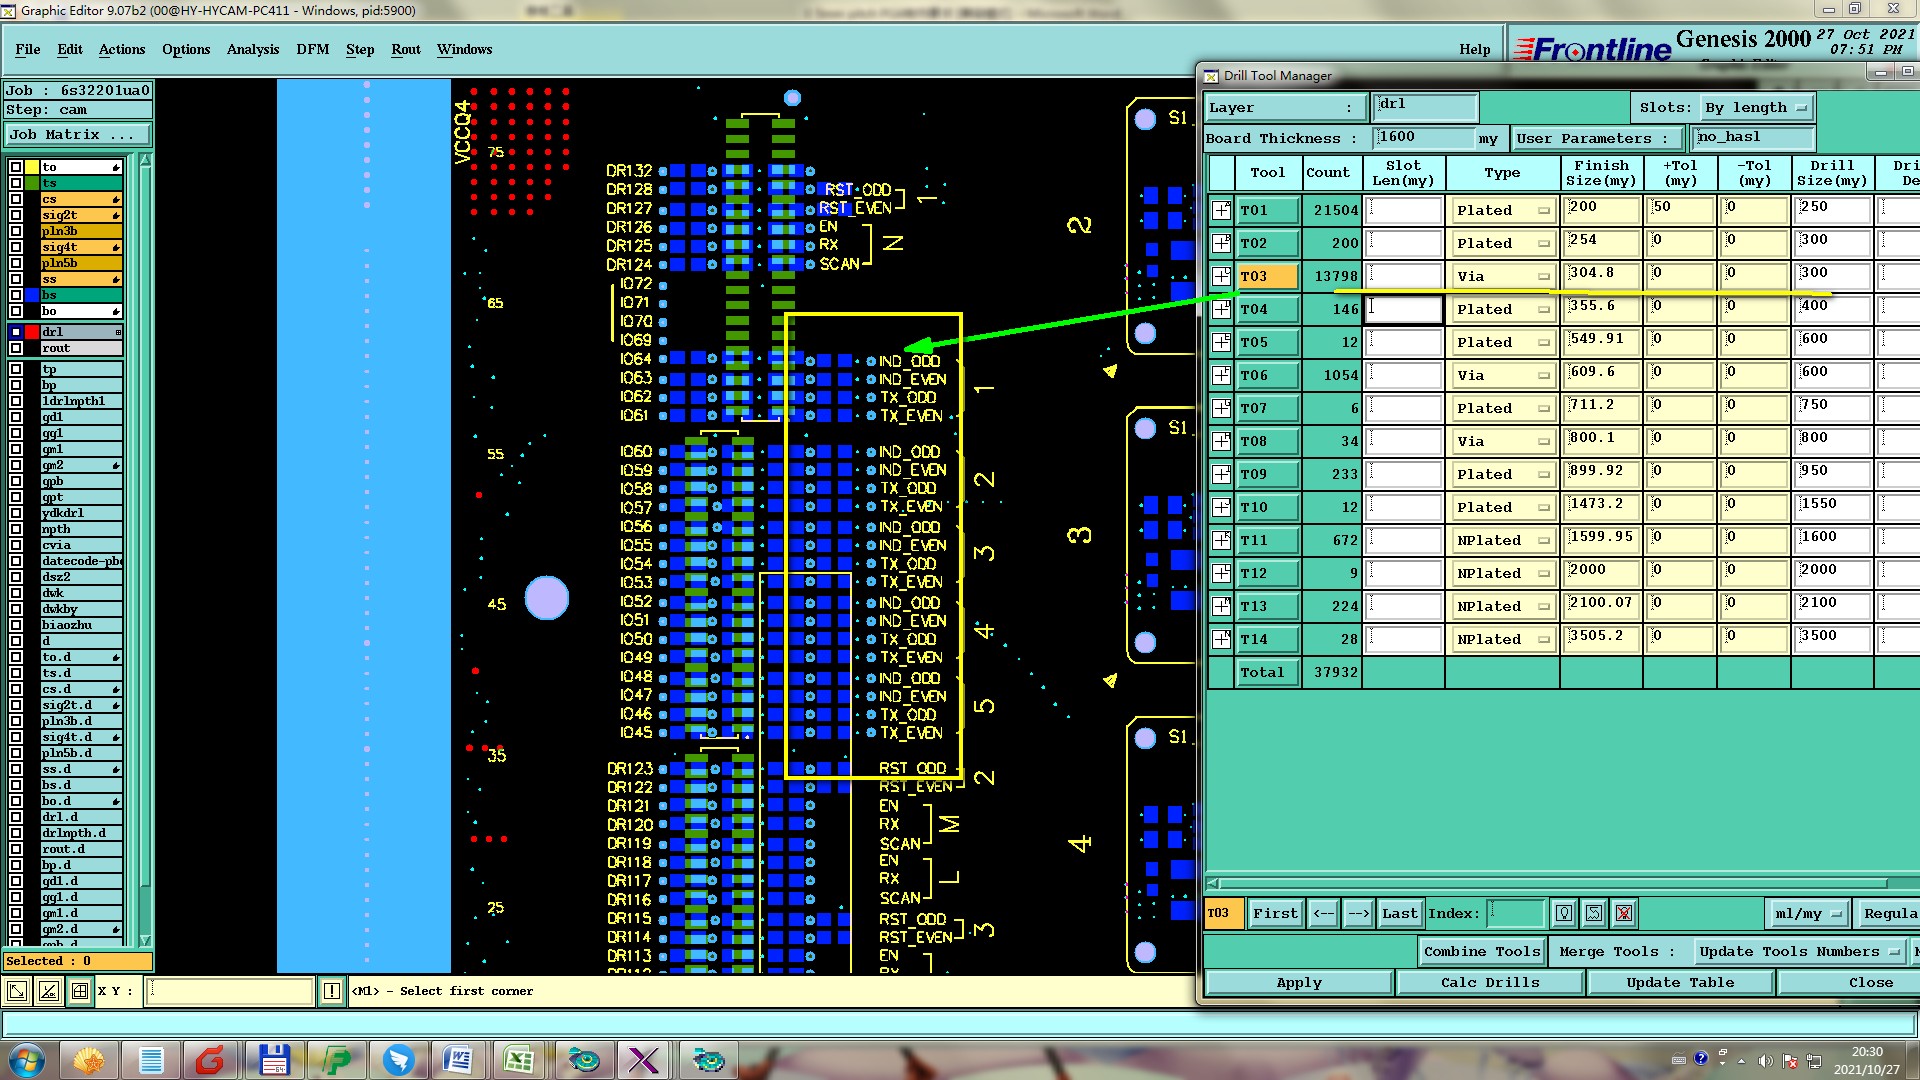The width and height of the screenshot is (1920, 1080).
Task: Click the red color swatch of drl layer
Action: coord(32,332)
